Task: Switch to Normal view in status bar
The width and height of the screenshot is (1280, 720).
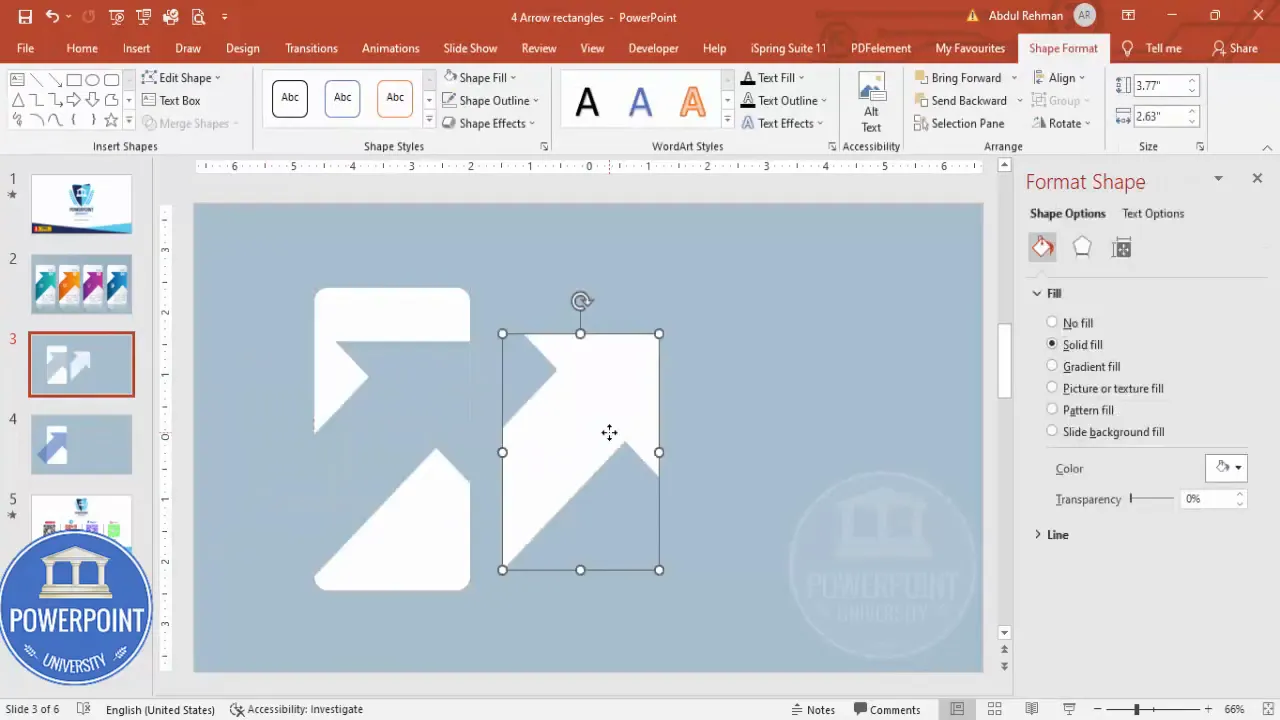Action: 957,709
